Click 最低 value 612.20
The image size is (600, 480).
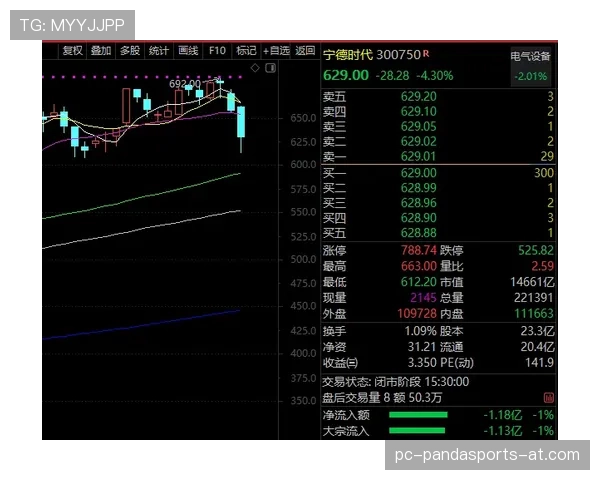pyautogui.click(x=419, y=282)
